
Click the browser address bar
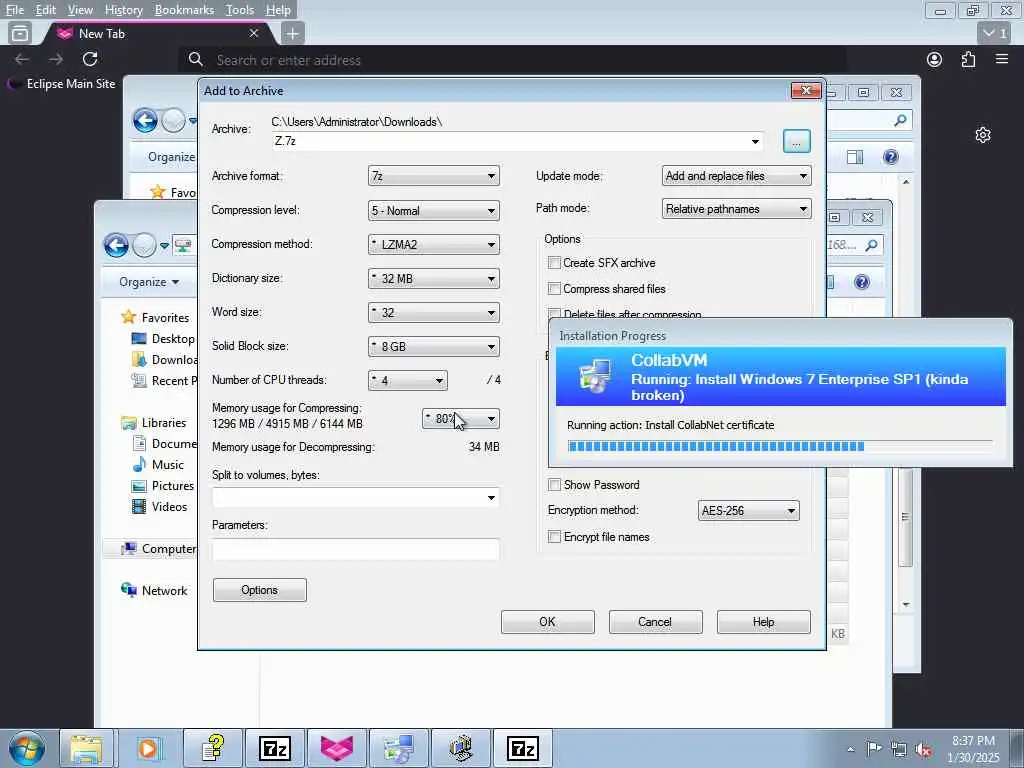click(513, 60)
